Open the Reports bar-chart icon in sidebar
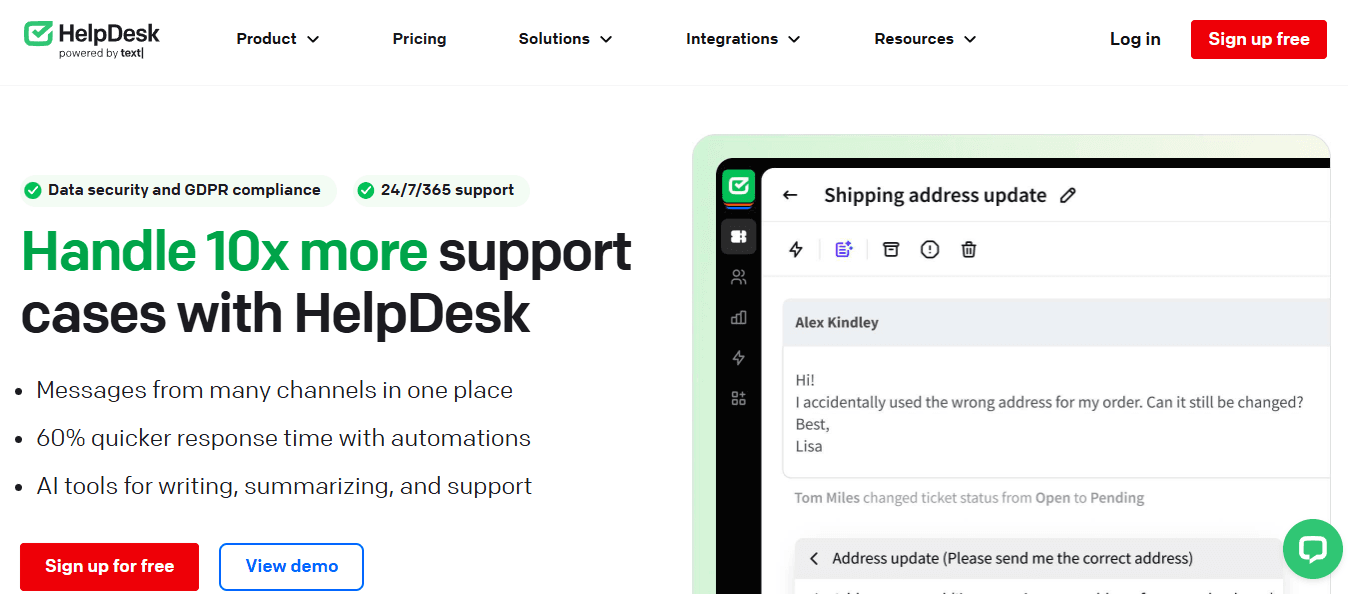 [738, 317]
